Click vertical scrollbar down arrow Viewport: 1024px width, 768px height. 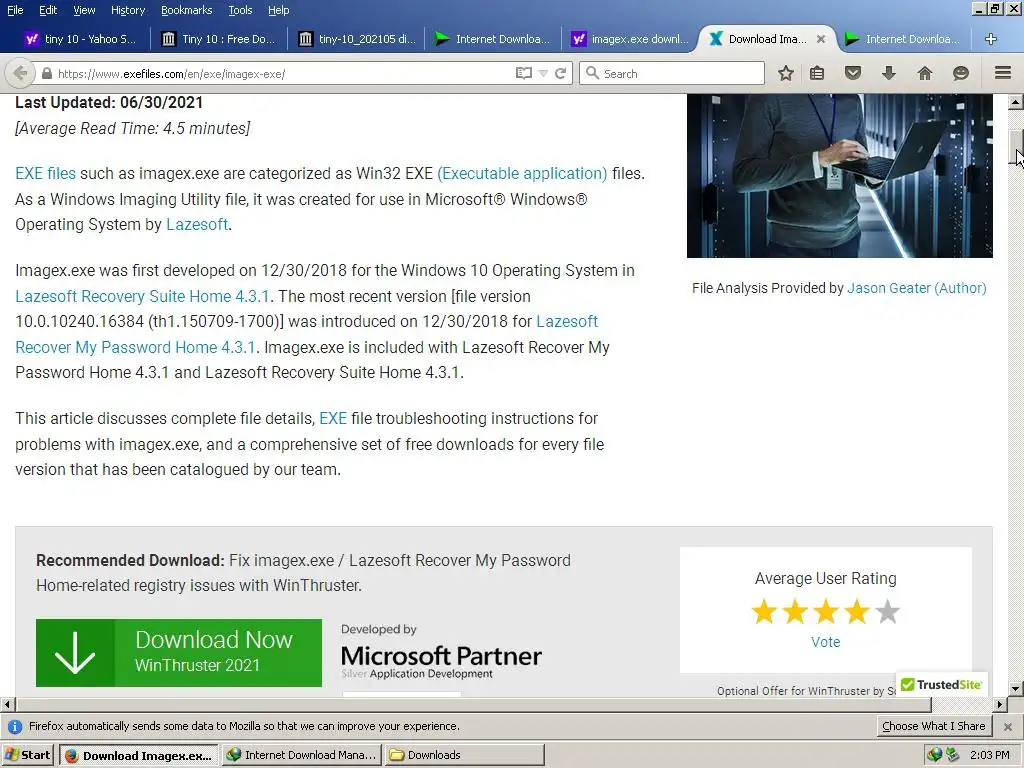tap(1016, 688)
